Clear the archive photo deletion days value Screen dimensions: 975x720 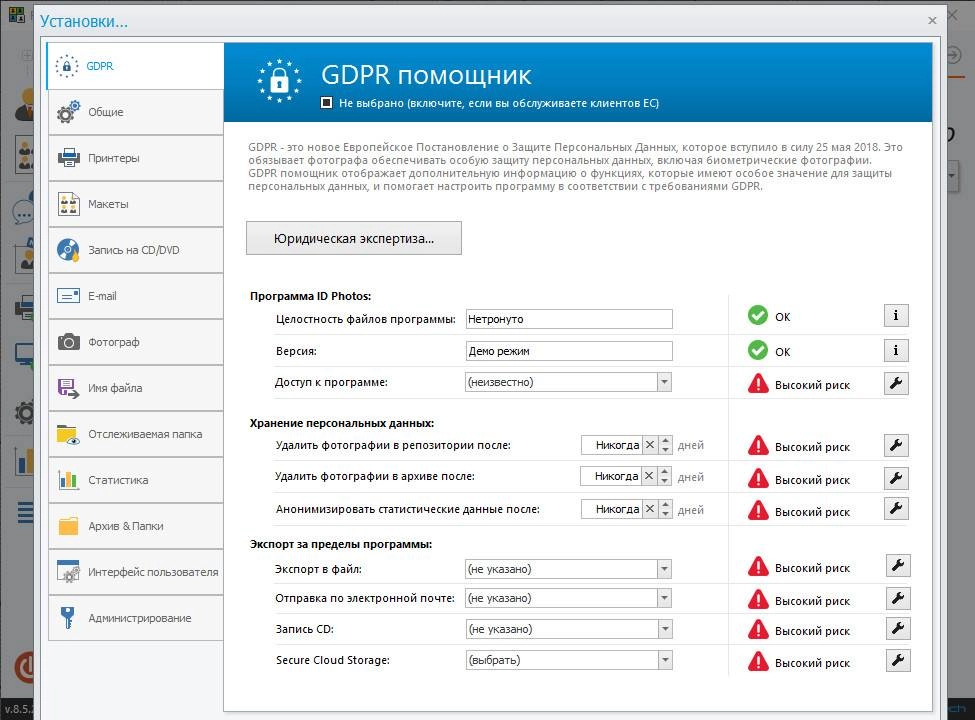[x=649, y=476]
